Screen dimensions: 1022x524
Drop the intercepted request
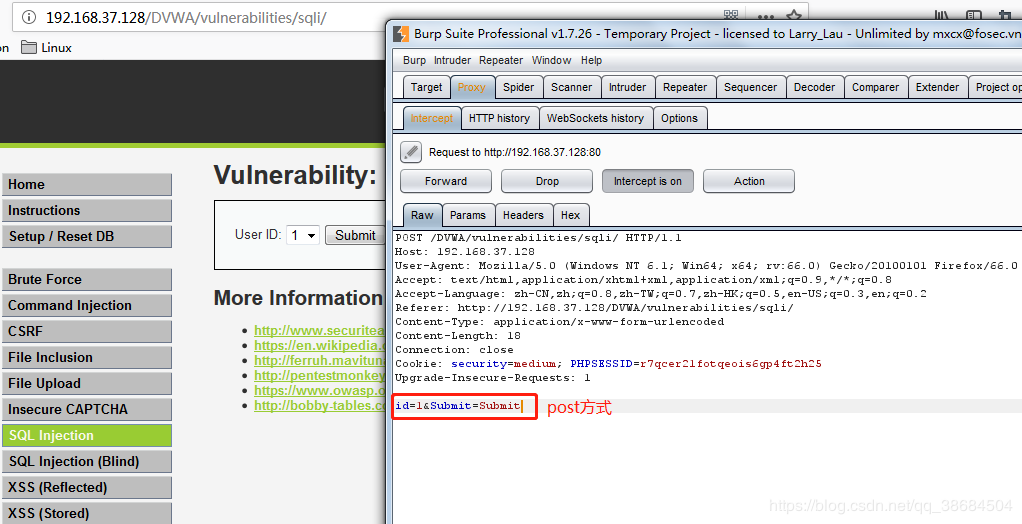point(547,181)
